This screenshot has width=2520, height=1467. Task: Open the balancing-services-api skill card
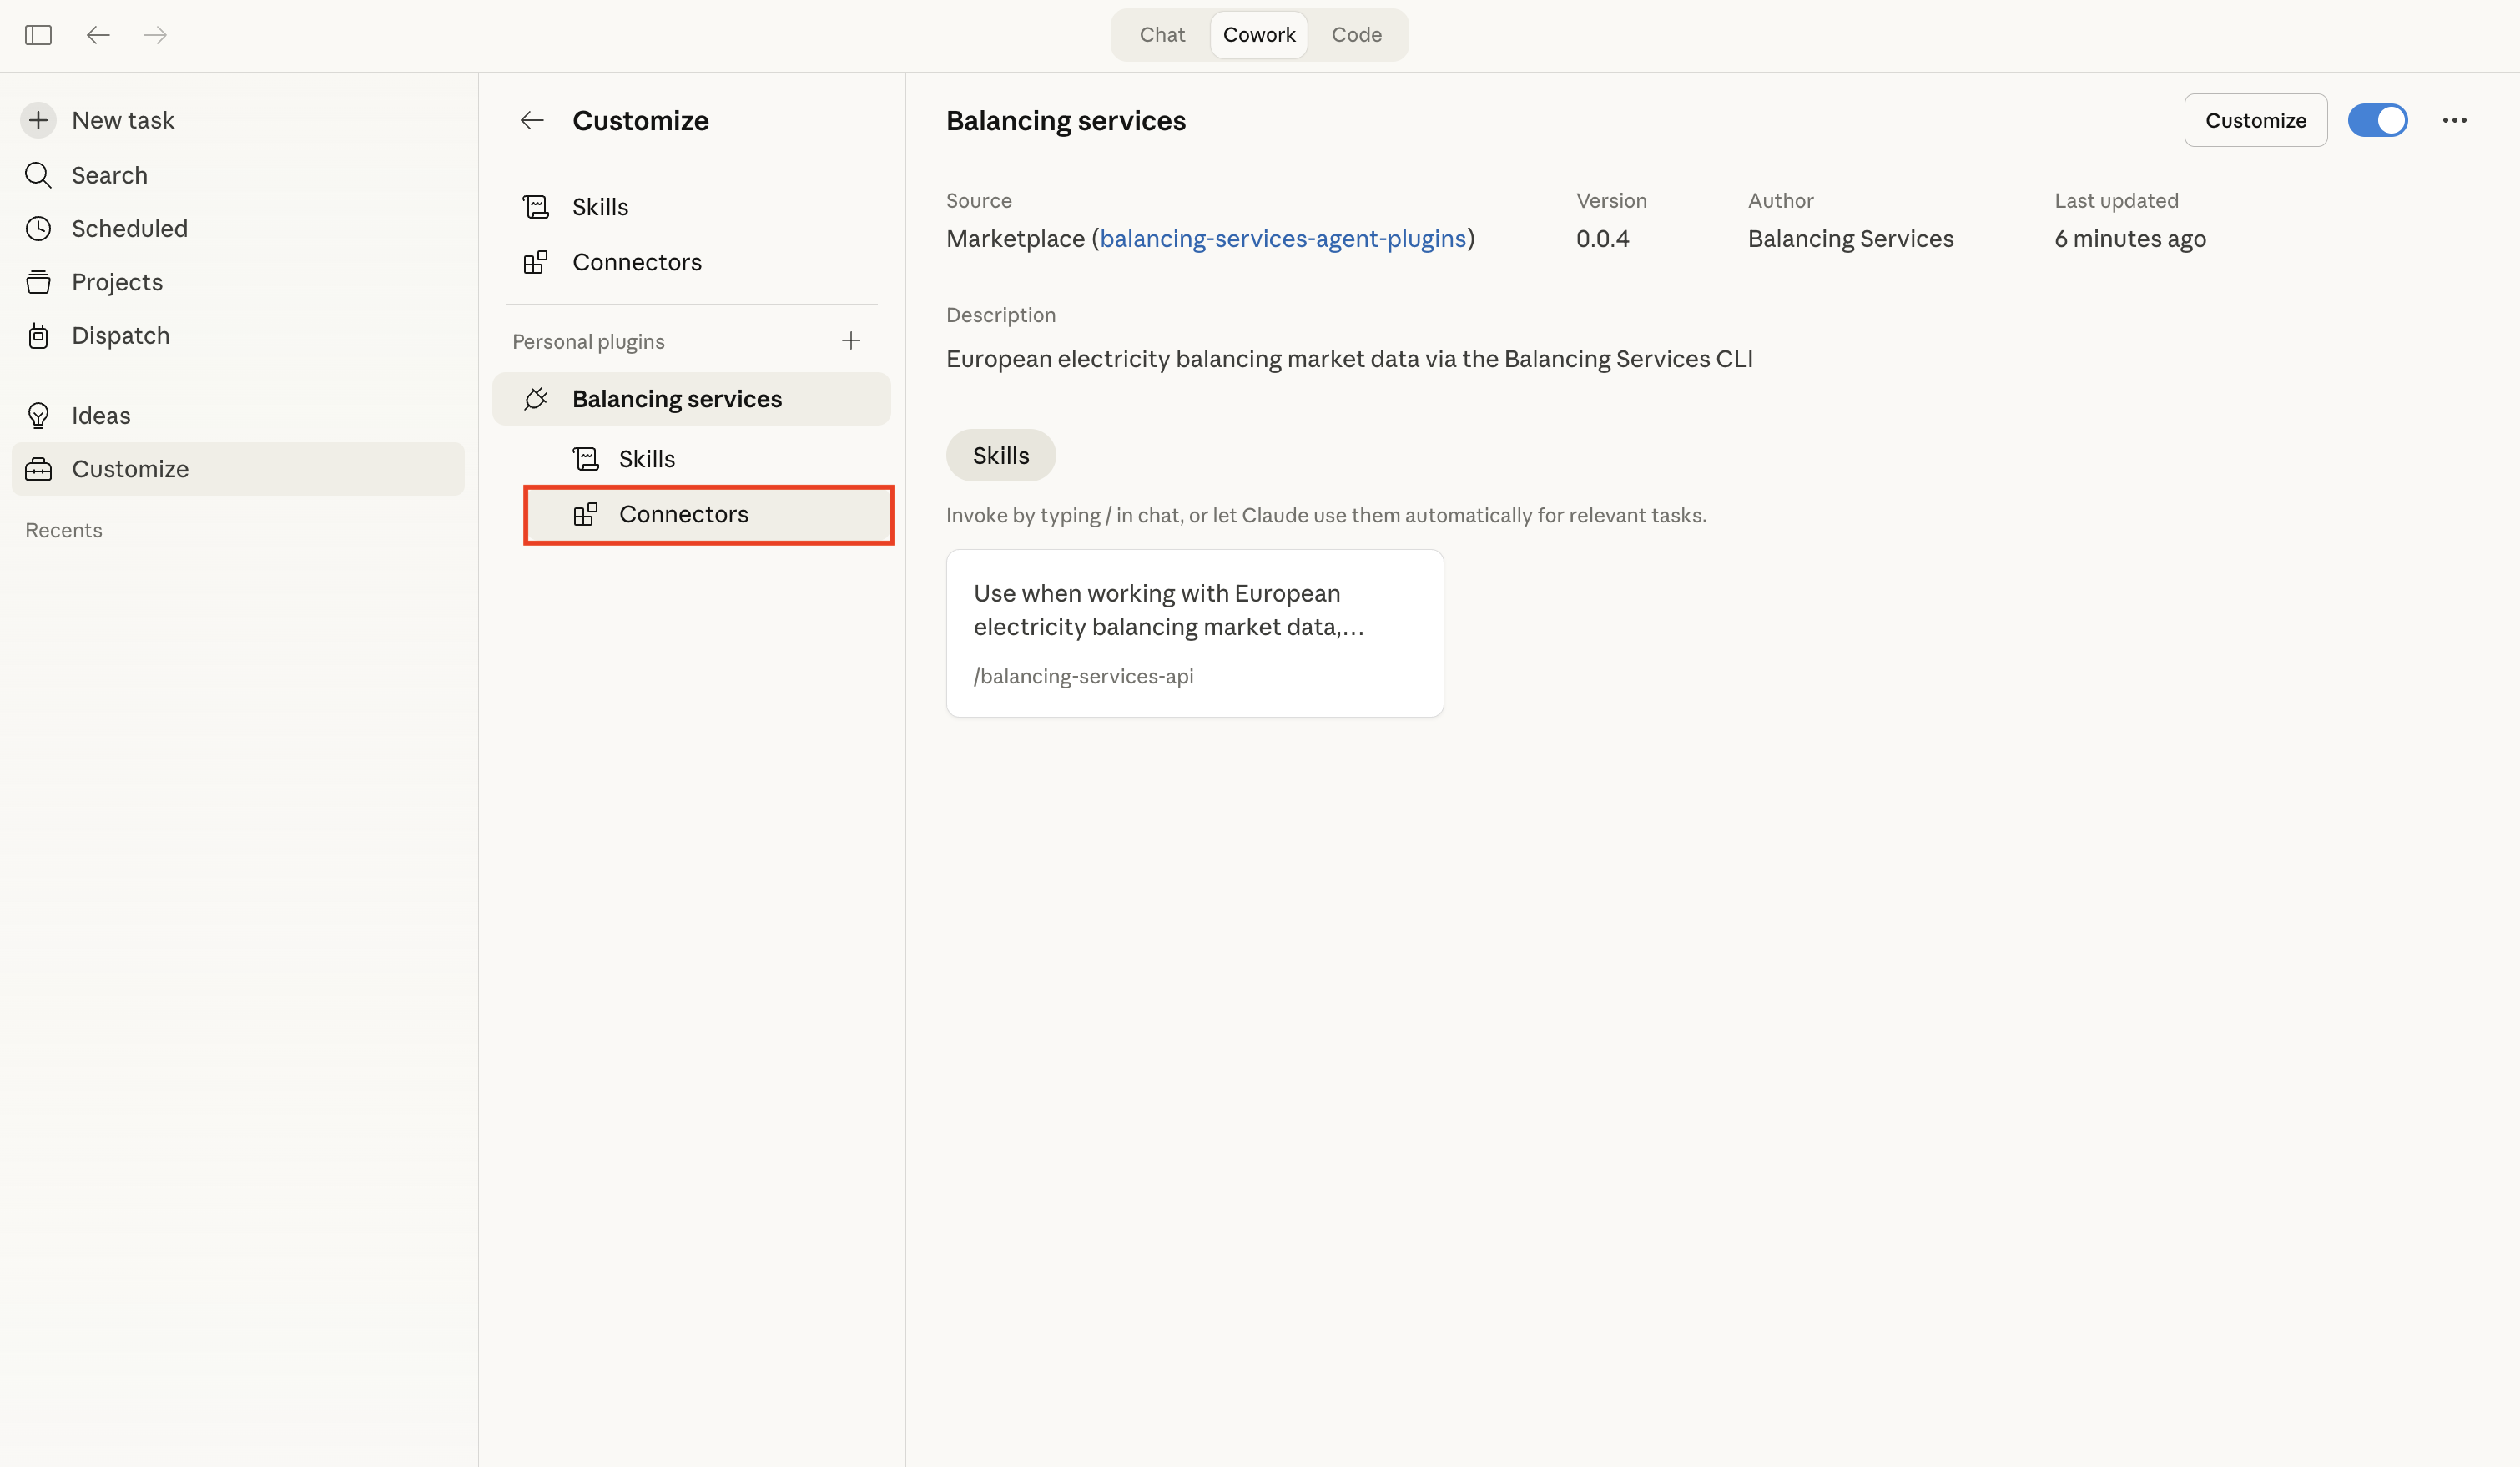tap(1194, 632)
